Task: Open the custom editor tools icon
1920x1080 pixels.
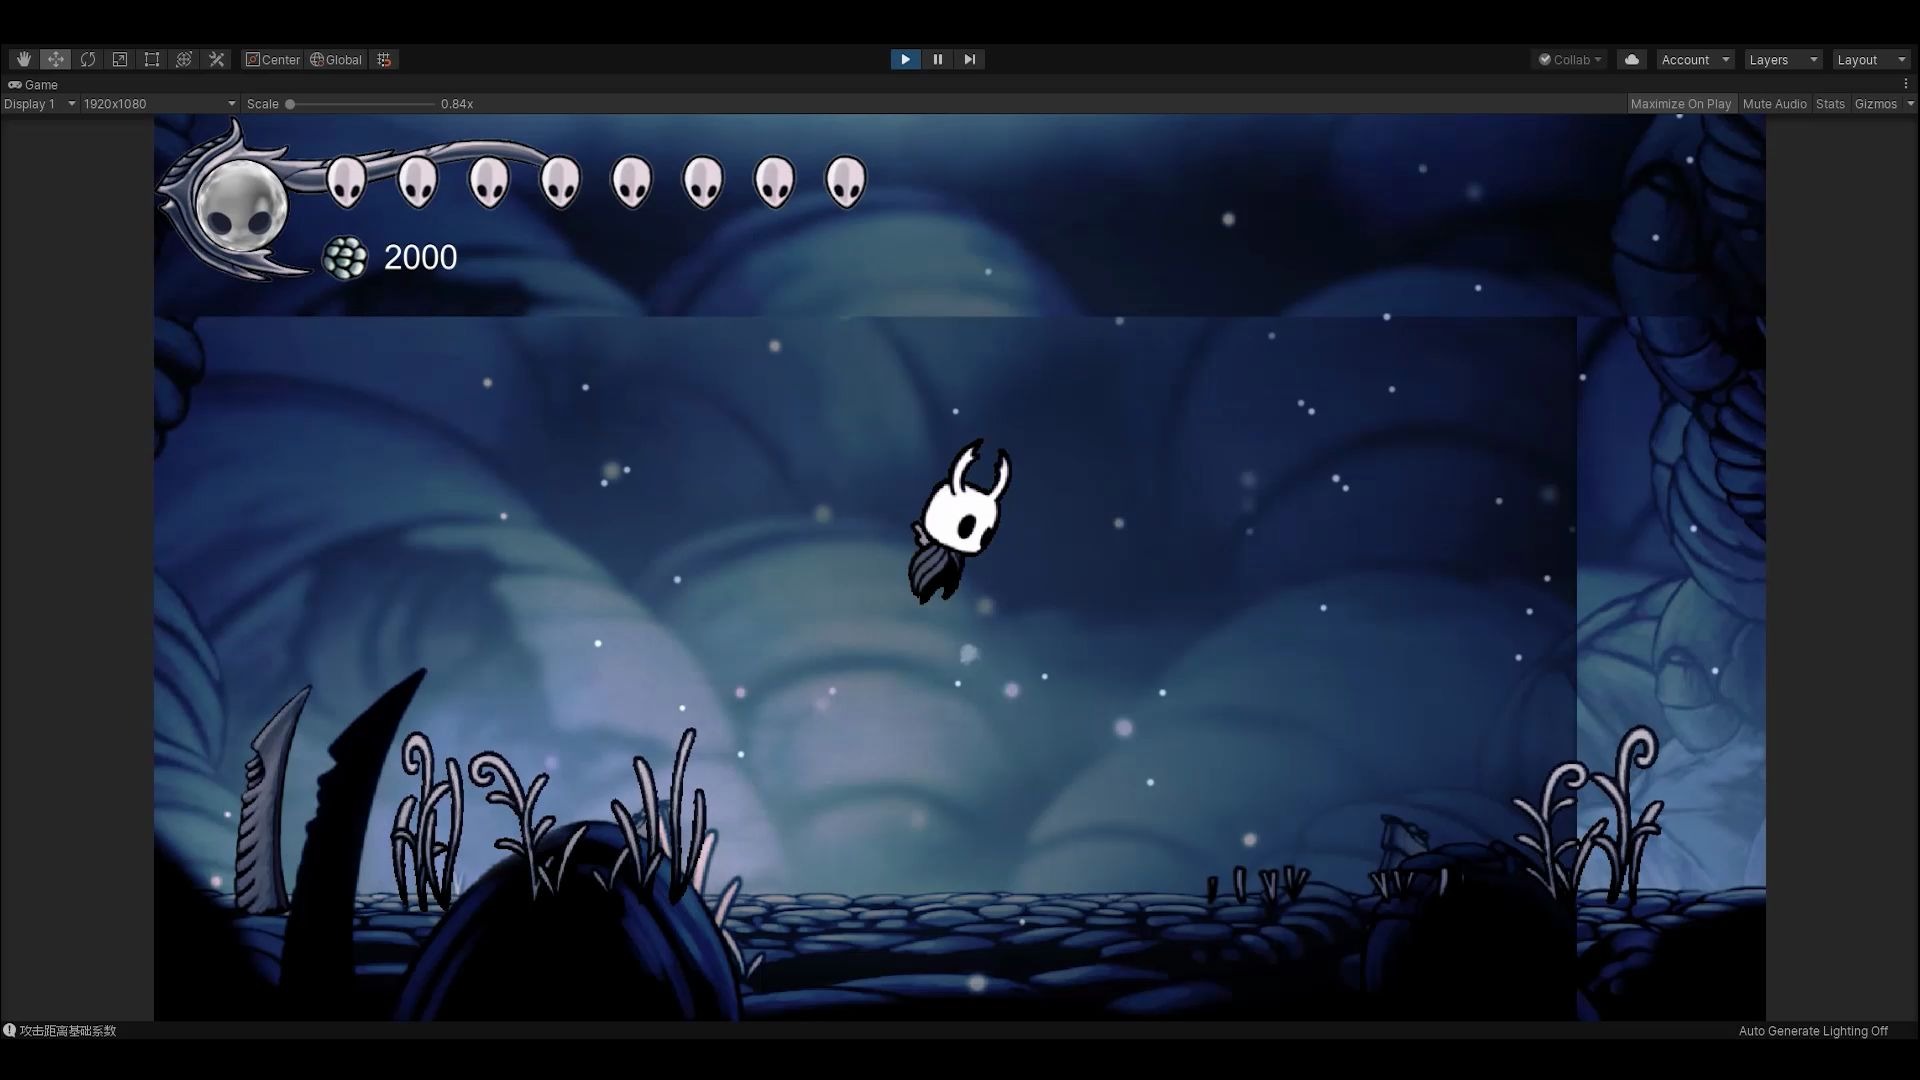Action: click(x=216, y=59)
